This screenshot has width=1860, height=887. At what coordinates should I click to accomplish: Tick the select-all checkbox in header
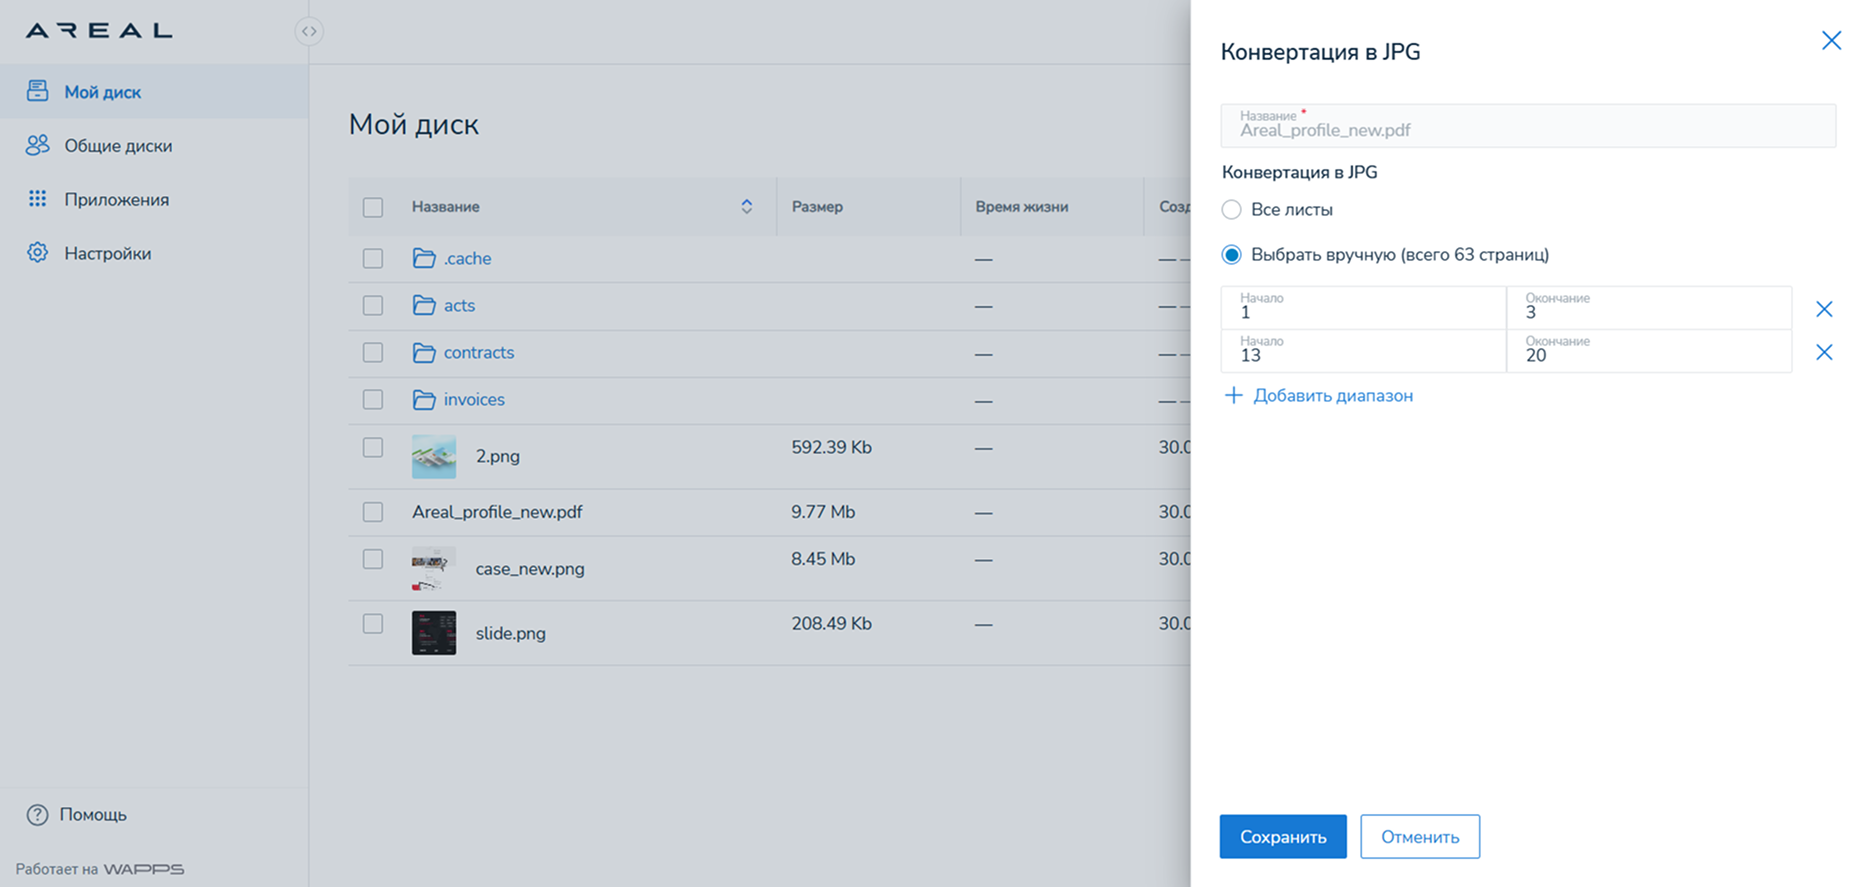tap(373, 207)
